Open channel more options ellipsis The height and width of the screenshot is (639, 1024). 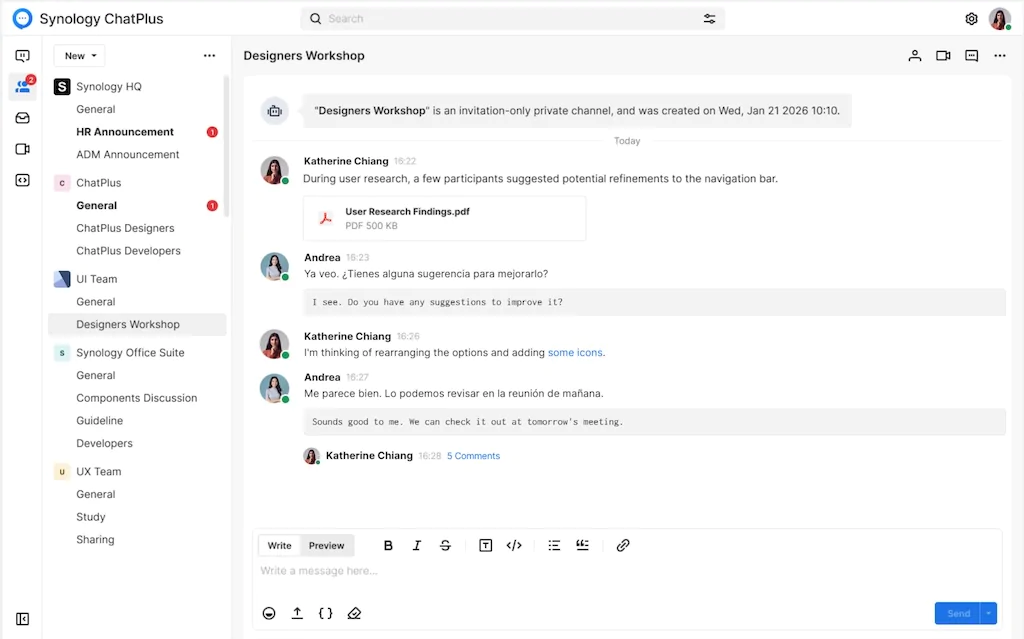pos(1000,56)
